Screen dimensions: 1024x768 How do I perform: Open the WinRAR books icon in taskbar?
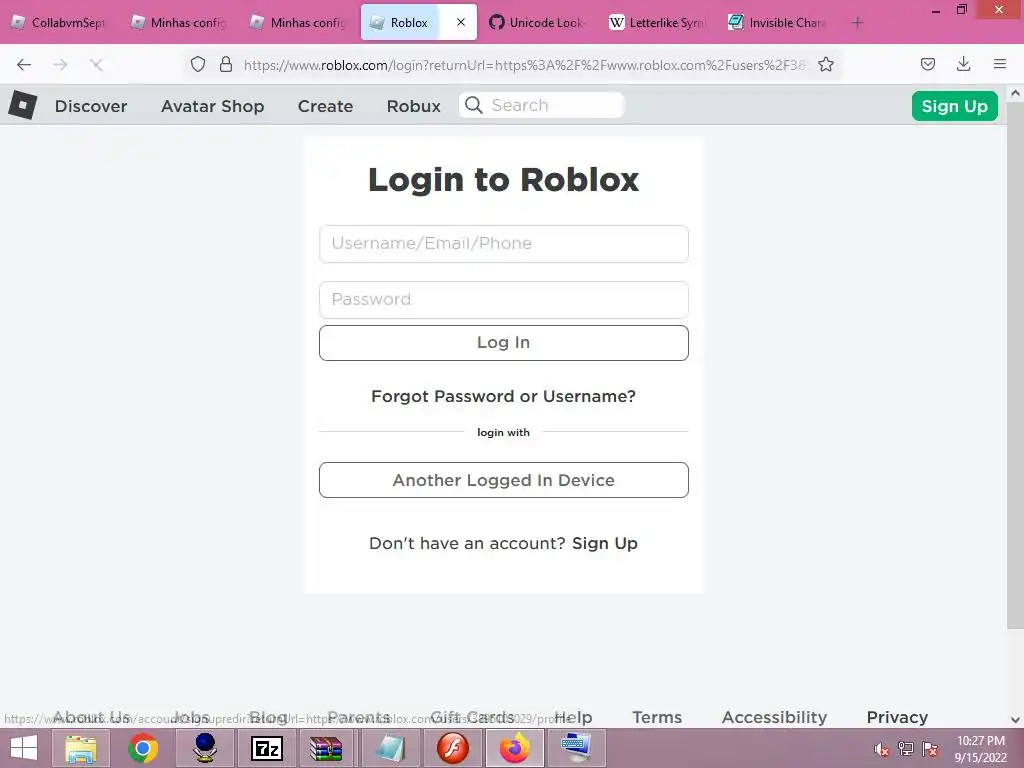tap(326, 748)
